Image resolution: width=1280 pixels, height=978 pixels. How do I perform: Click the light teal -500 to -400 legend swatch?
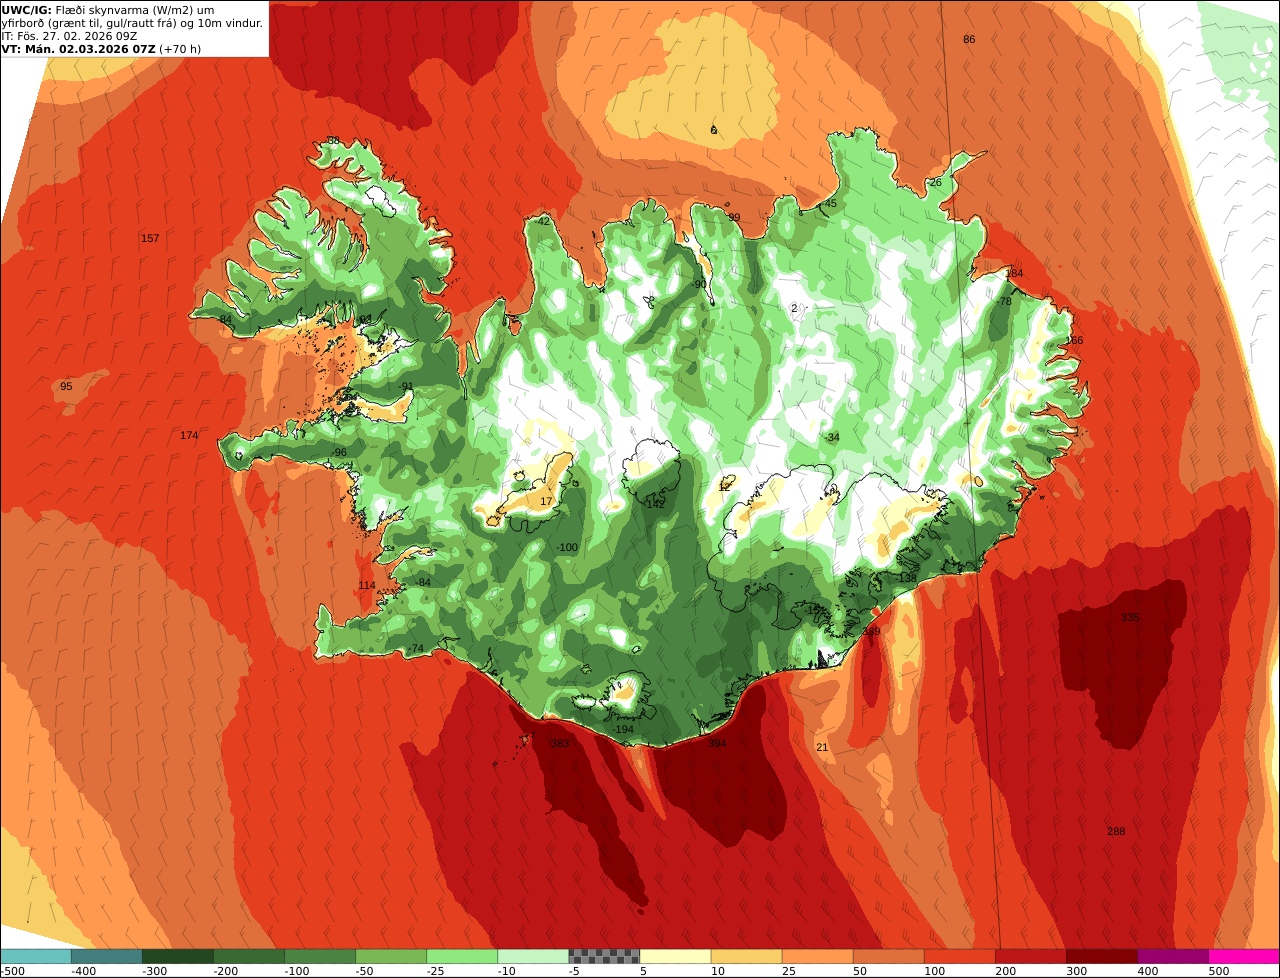click(x=35, y=956)
